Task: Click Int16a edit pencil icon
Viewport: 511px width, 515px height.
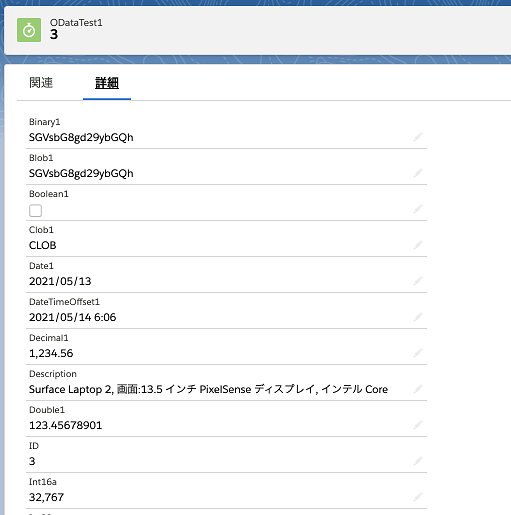Action: [x=418, y=497]
